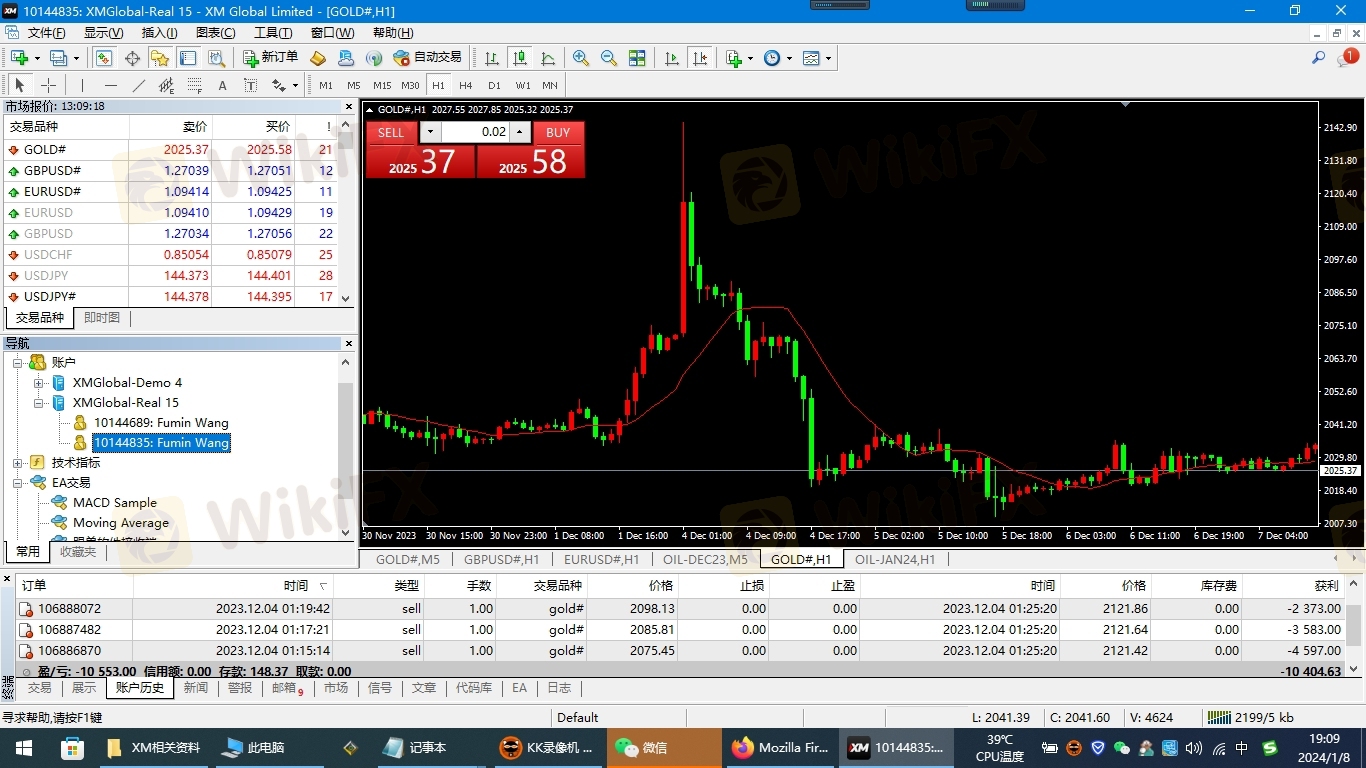The height and width of the screenshot is (768, 1366).
Task: Open Indicators dropdown arrow
Action: point(750,58)
